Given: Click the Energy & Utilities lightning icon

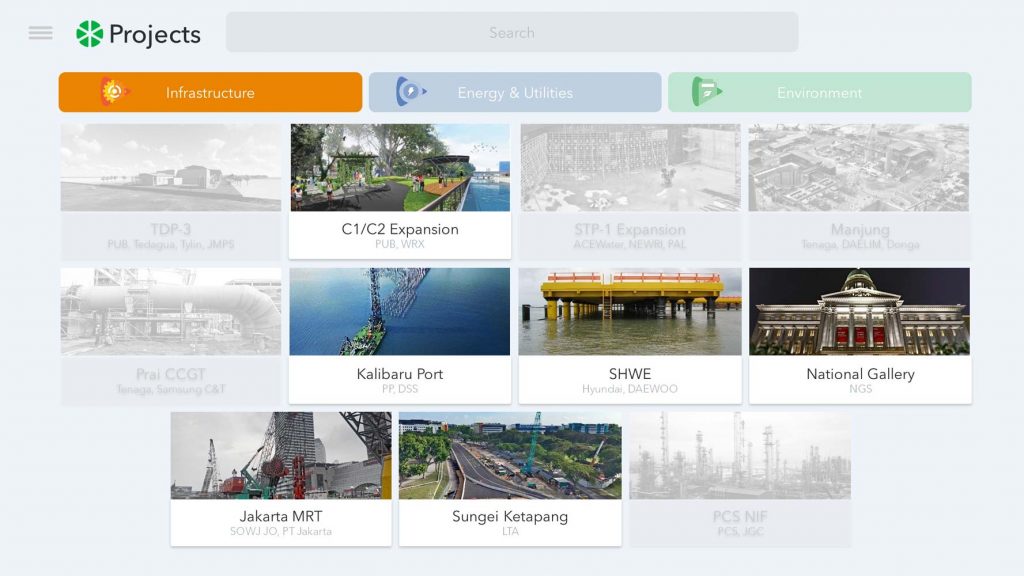Looking at the screenshot, I should pyautogui.click(x=411, y=92).
